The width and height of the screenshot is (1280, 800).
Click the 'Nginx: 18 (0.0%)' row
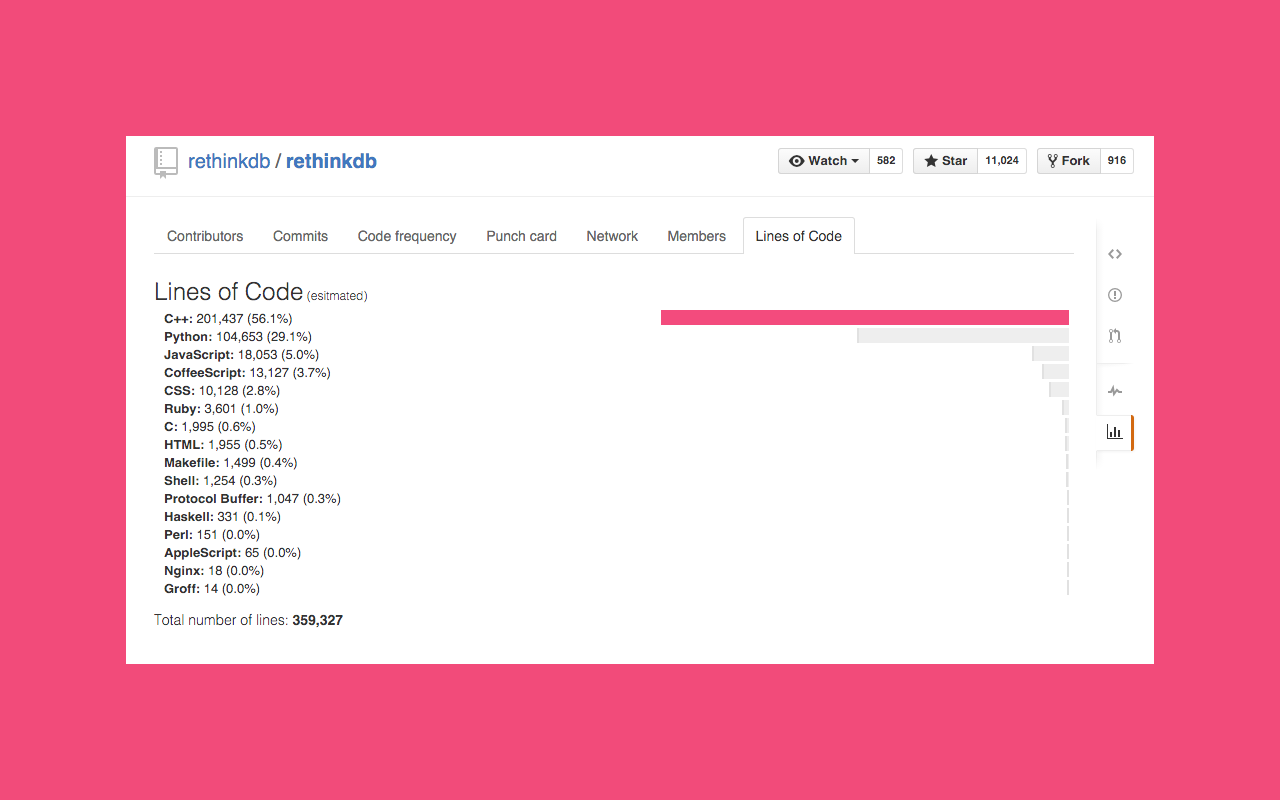coord(214,571)
